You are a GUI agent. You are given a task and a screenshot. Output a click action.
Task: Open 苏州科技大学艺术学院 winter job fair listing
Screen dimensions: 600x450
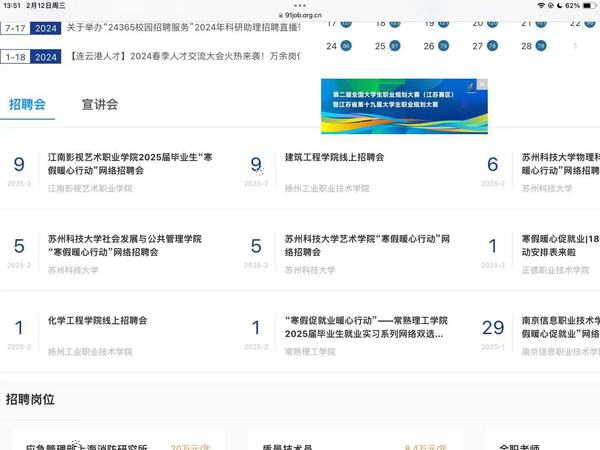[x=367, y=246]
